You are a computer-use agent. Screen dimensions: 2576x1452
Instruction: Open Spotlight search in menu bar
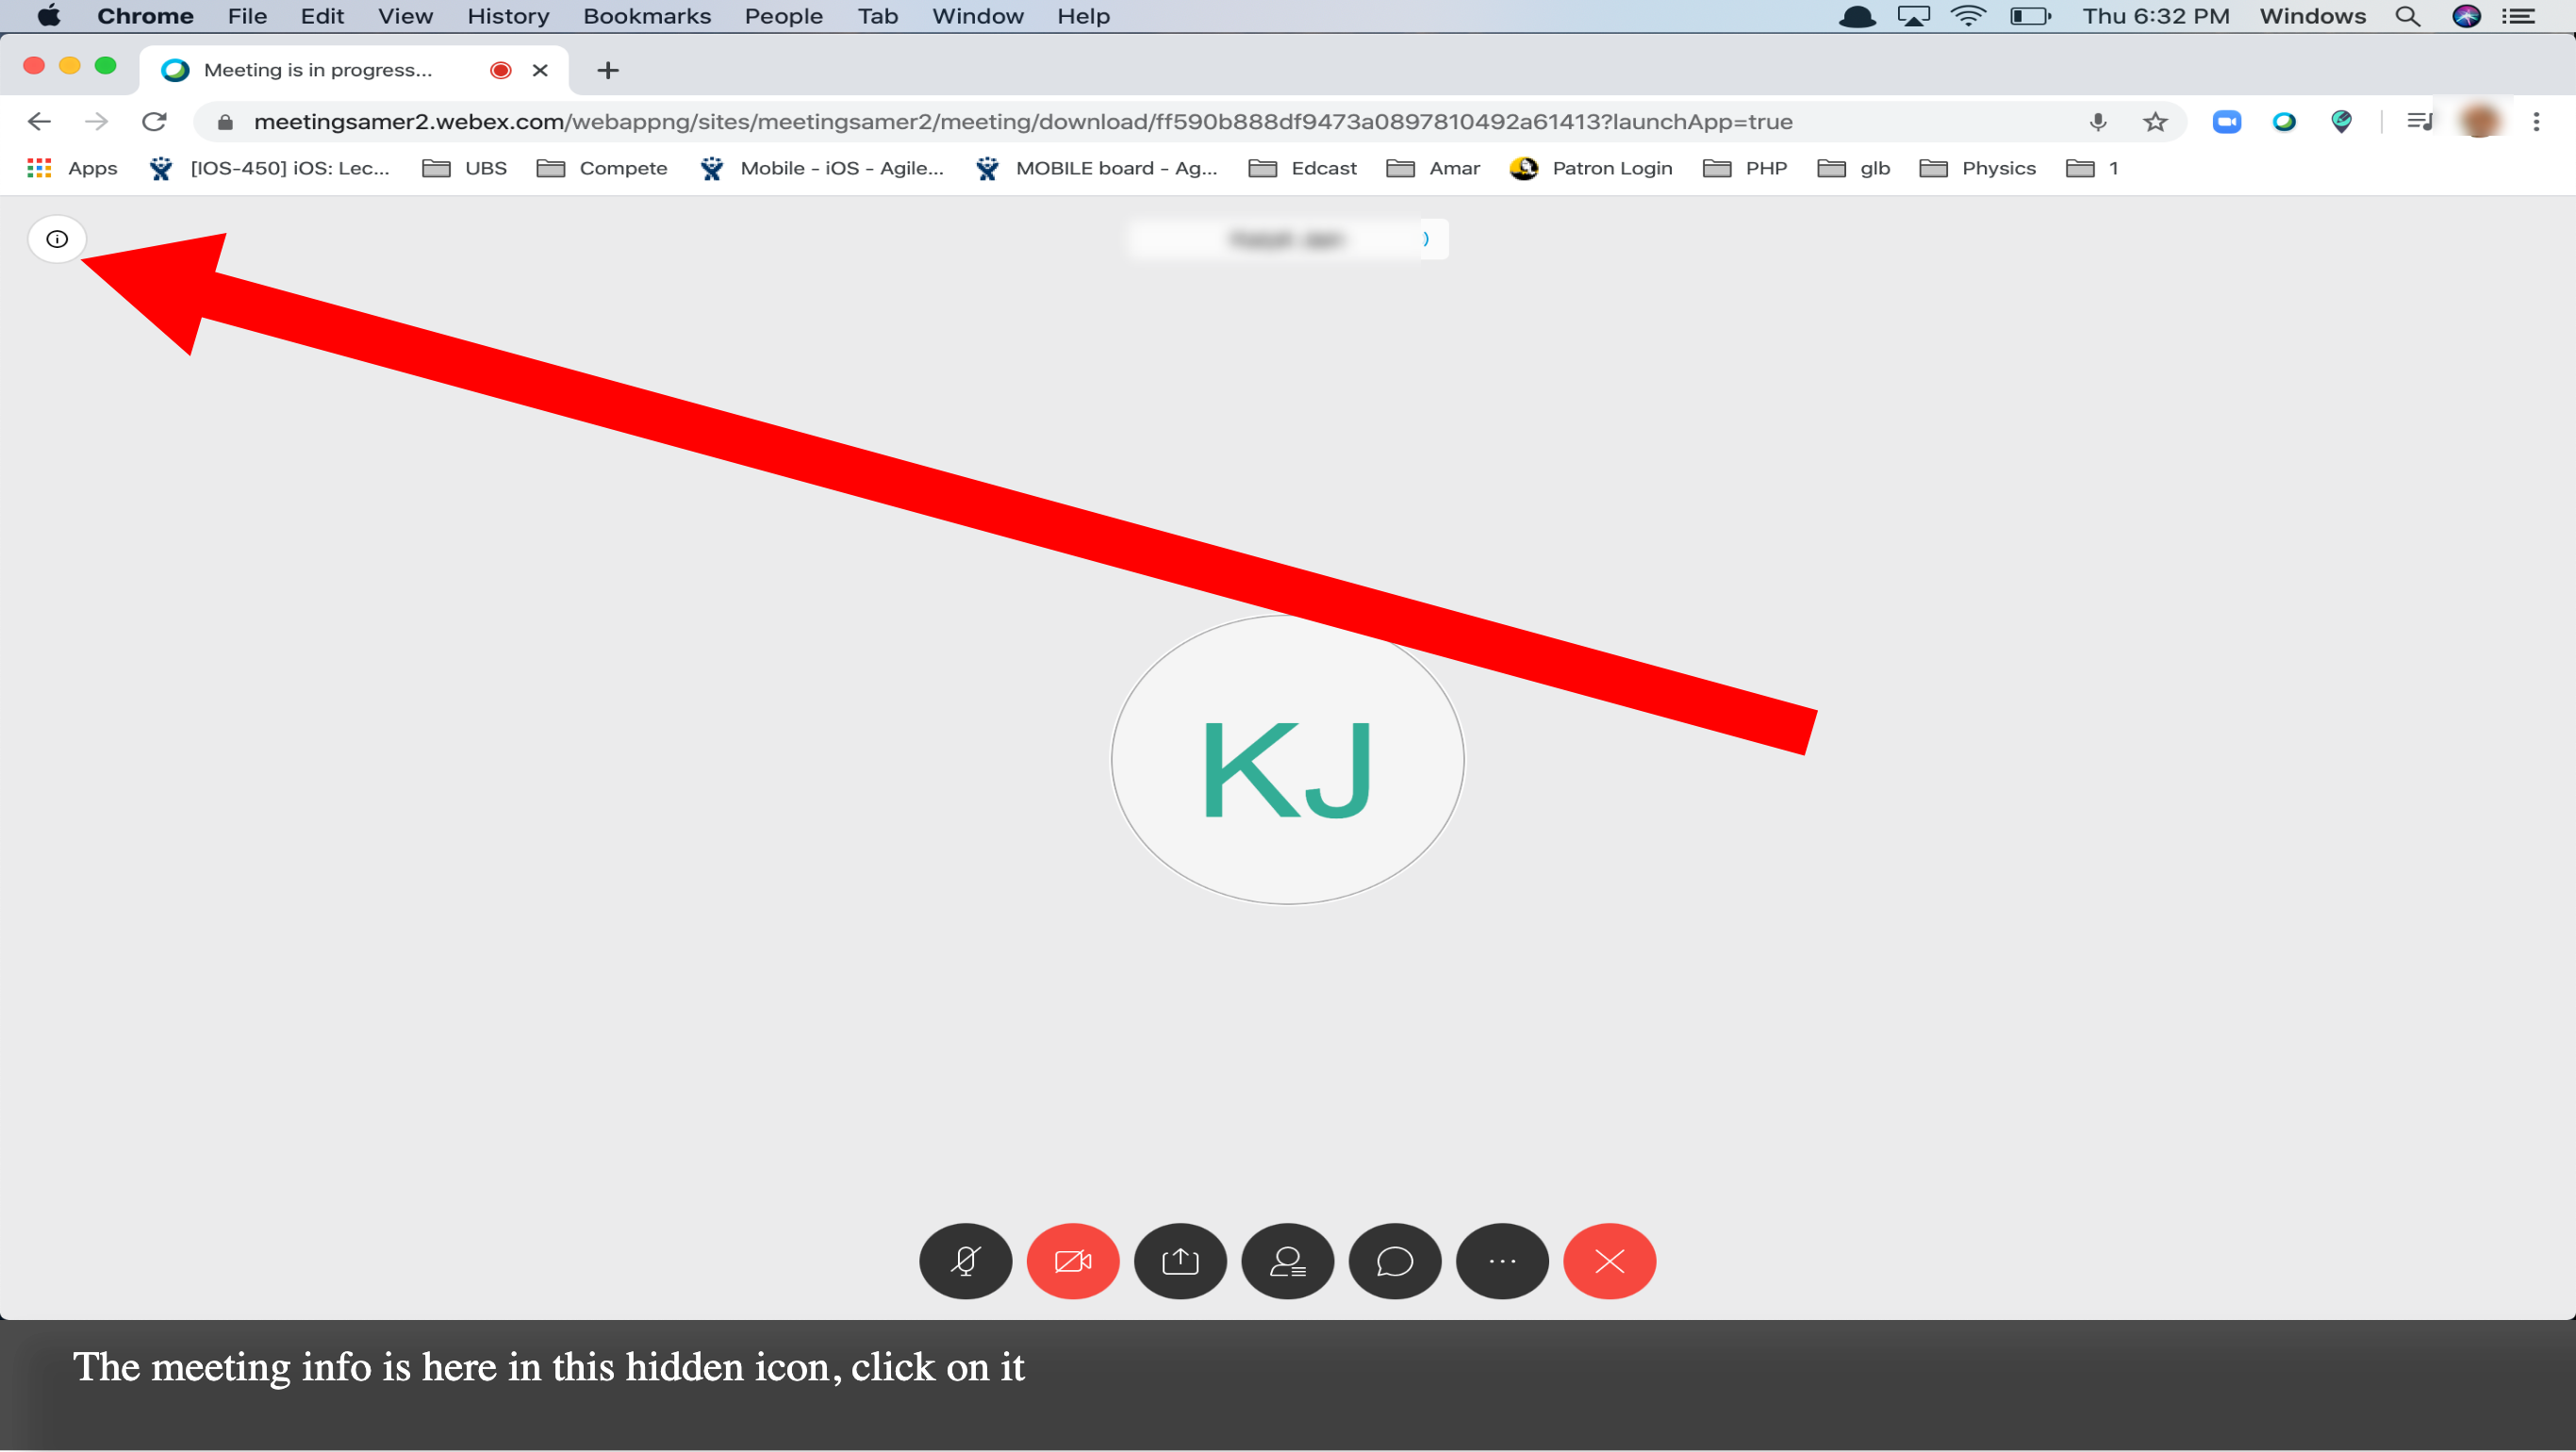click(x=2407, y=16)
